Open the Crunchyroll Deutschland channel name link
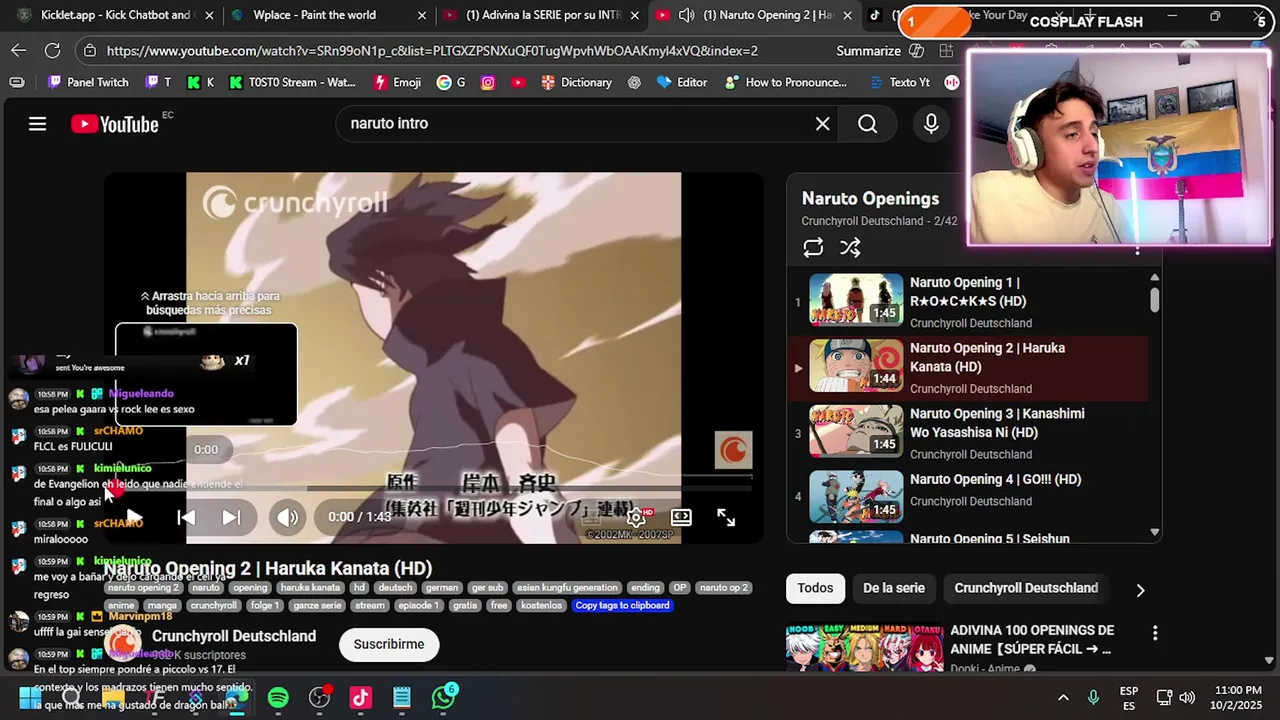Viewport: 1280px width, 720px height. point(234,636)
